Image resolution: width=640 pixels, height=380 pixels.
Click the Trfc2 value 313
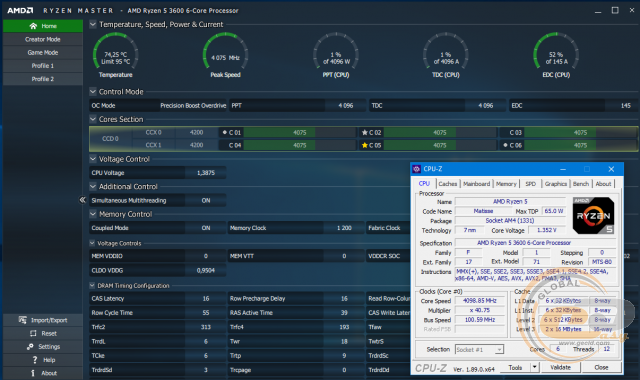[x=206, y=327]
